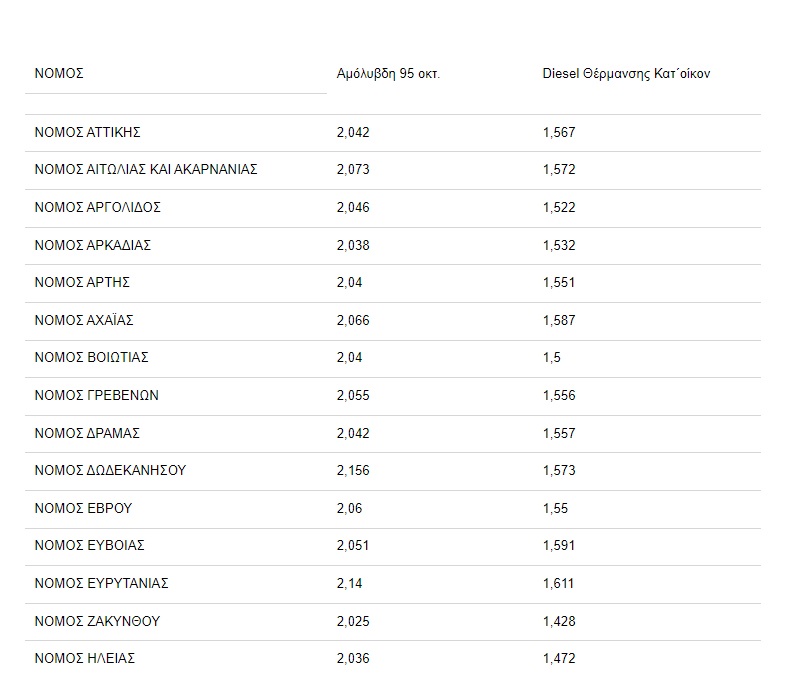Click the ΝΟΜΟΣ ΔΩΔΕΚΑΝΗΣΟΥ cell

point(110,471)
